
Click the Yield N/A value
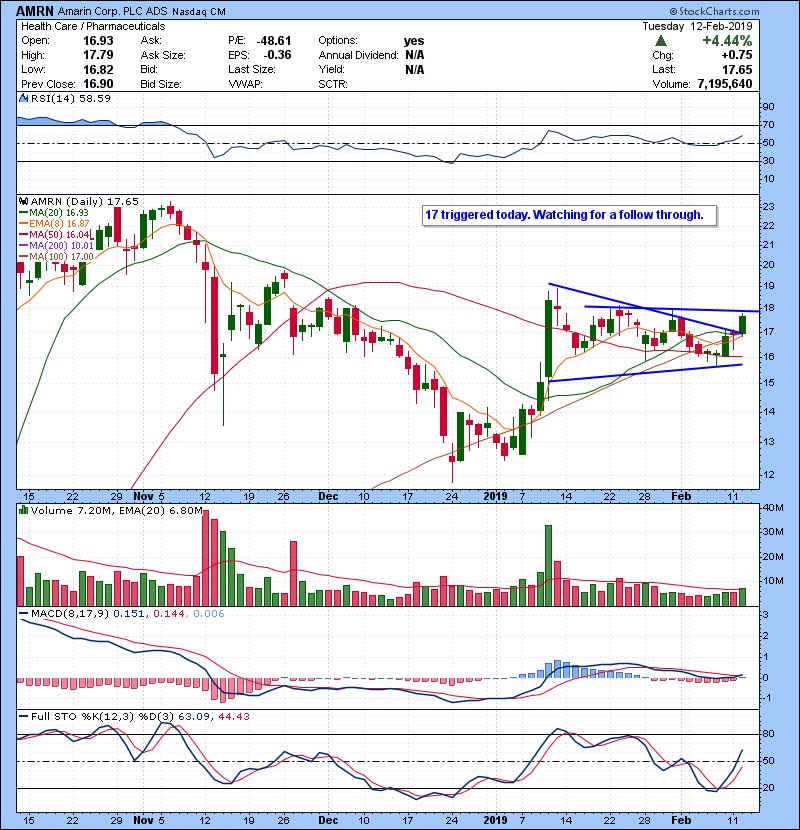[x=415, y=69]
